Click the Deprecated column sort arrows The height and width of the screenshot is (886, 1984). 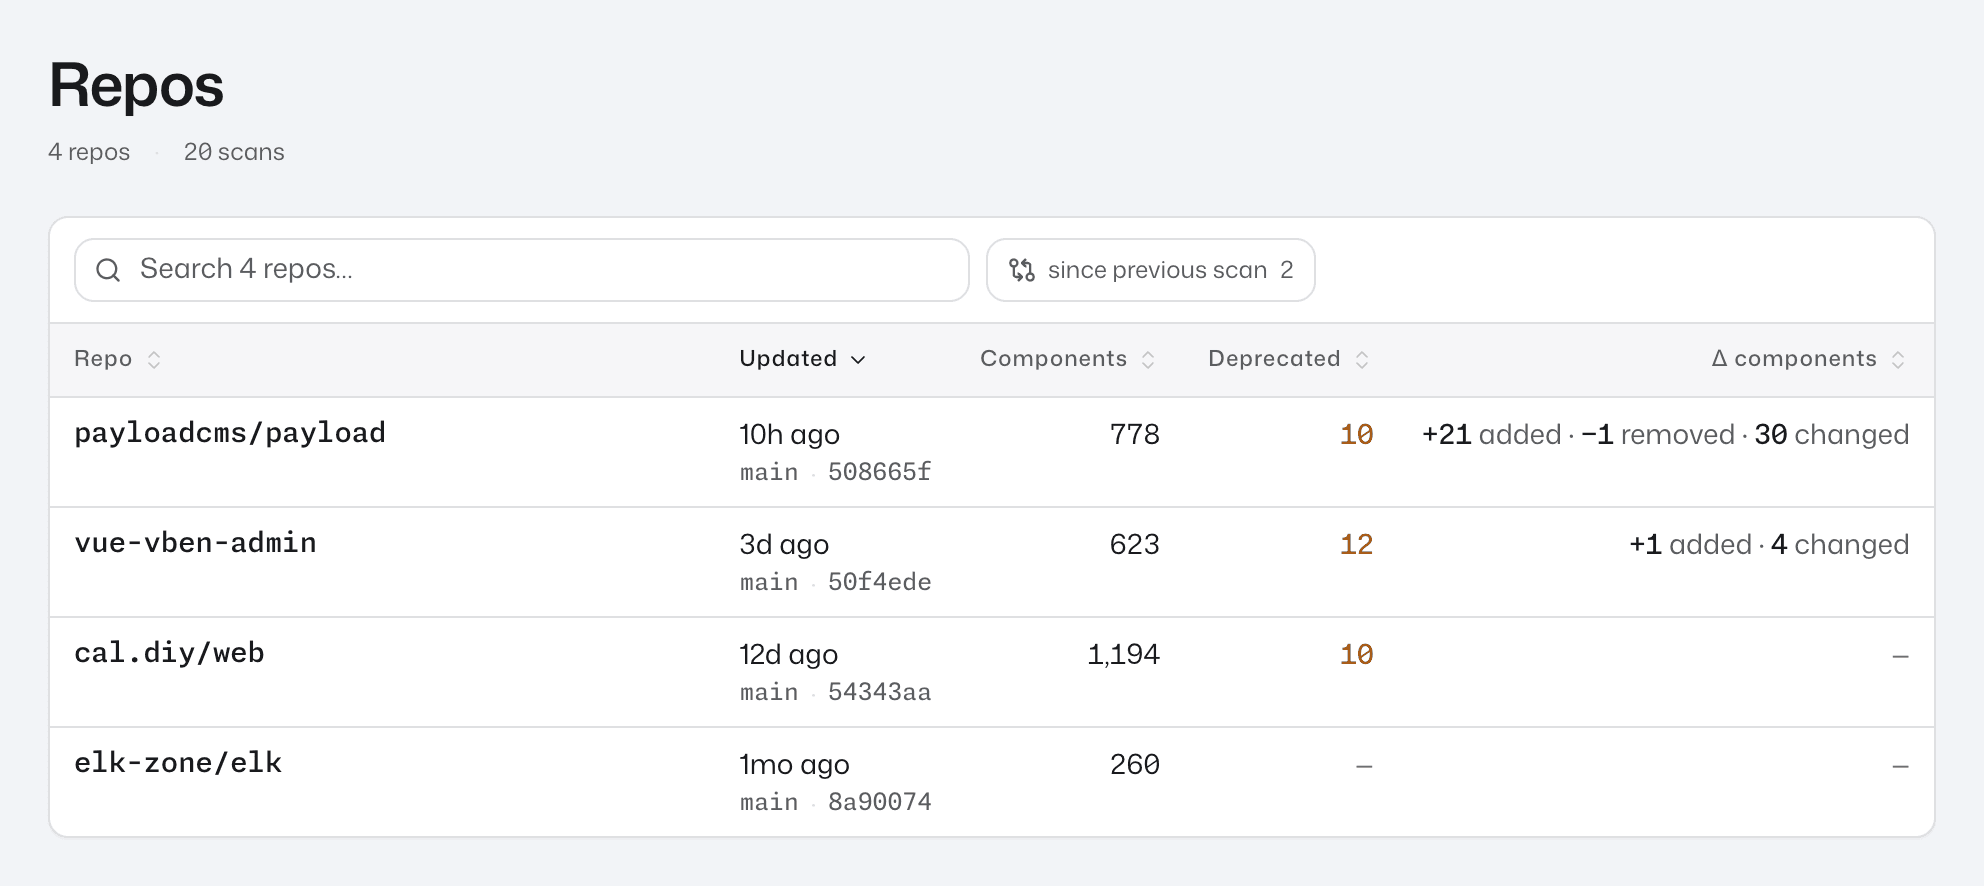coord(1362,360)
